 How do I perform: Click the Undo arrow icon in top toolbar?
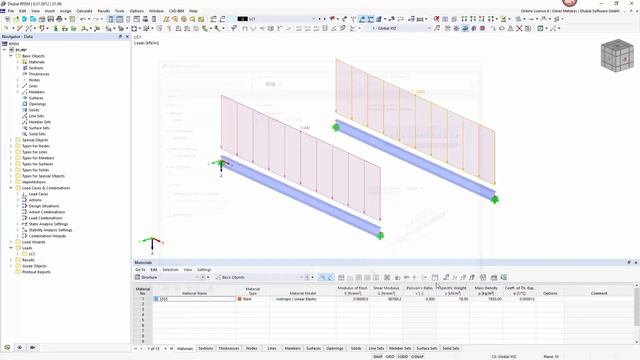83,19
